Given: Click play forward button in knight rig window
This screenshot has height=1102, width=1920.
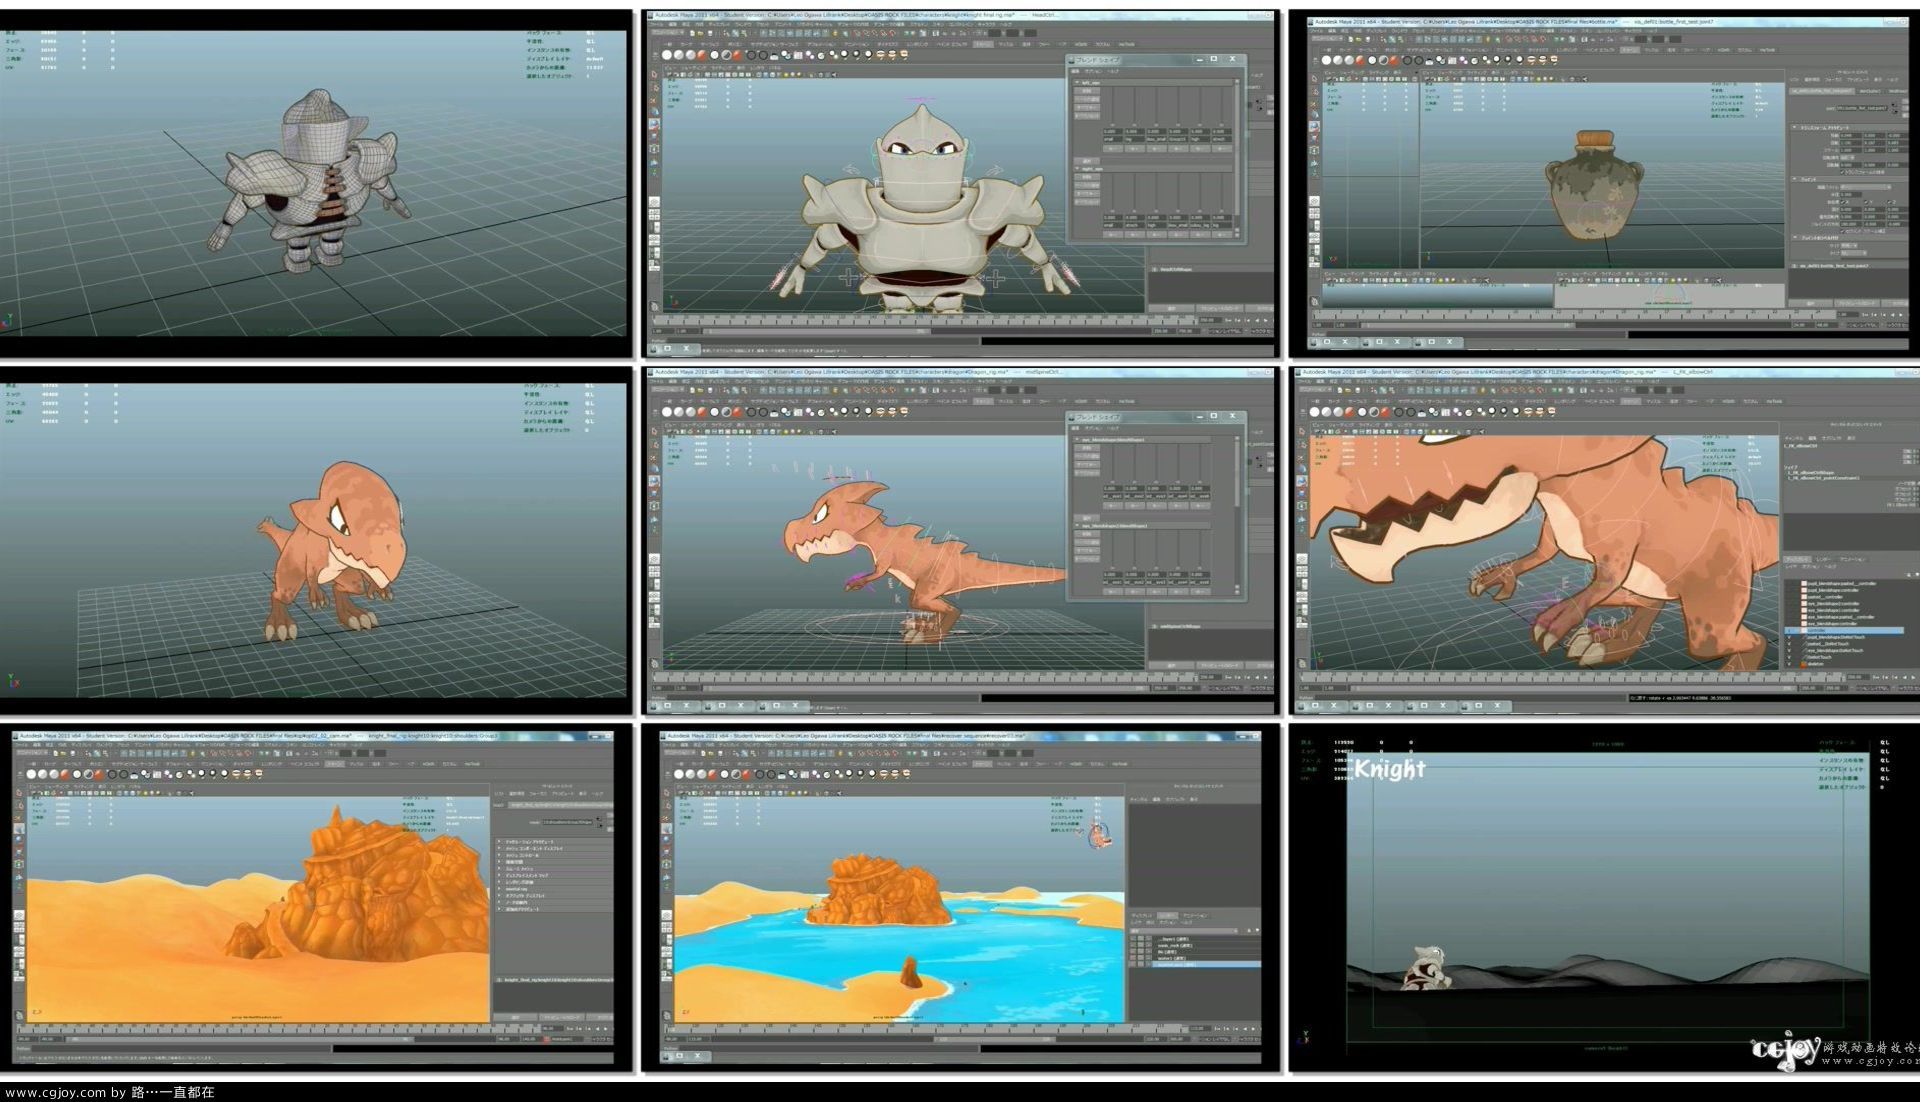Looking at the screenshot, I should tap(1266, 320).
